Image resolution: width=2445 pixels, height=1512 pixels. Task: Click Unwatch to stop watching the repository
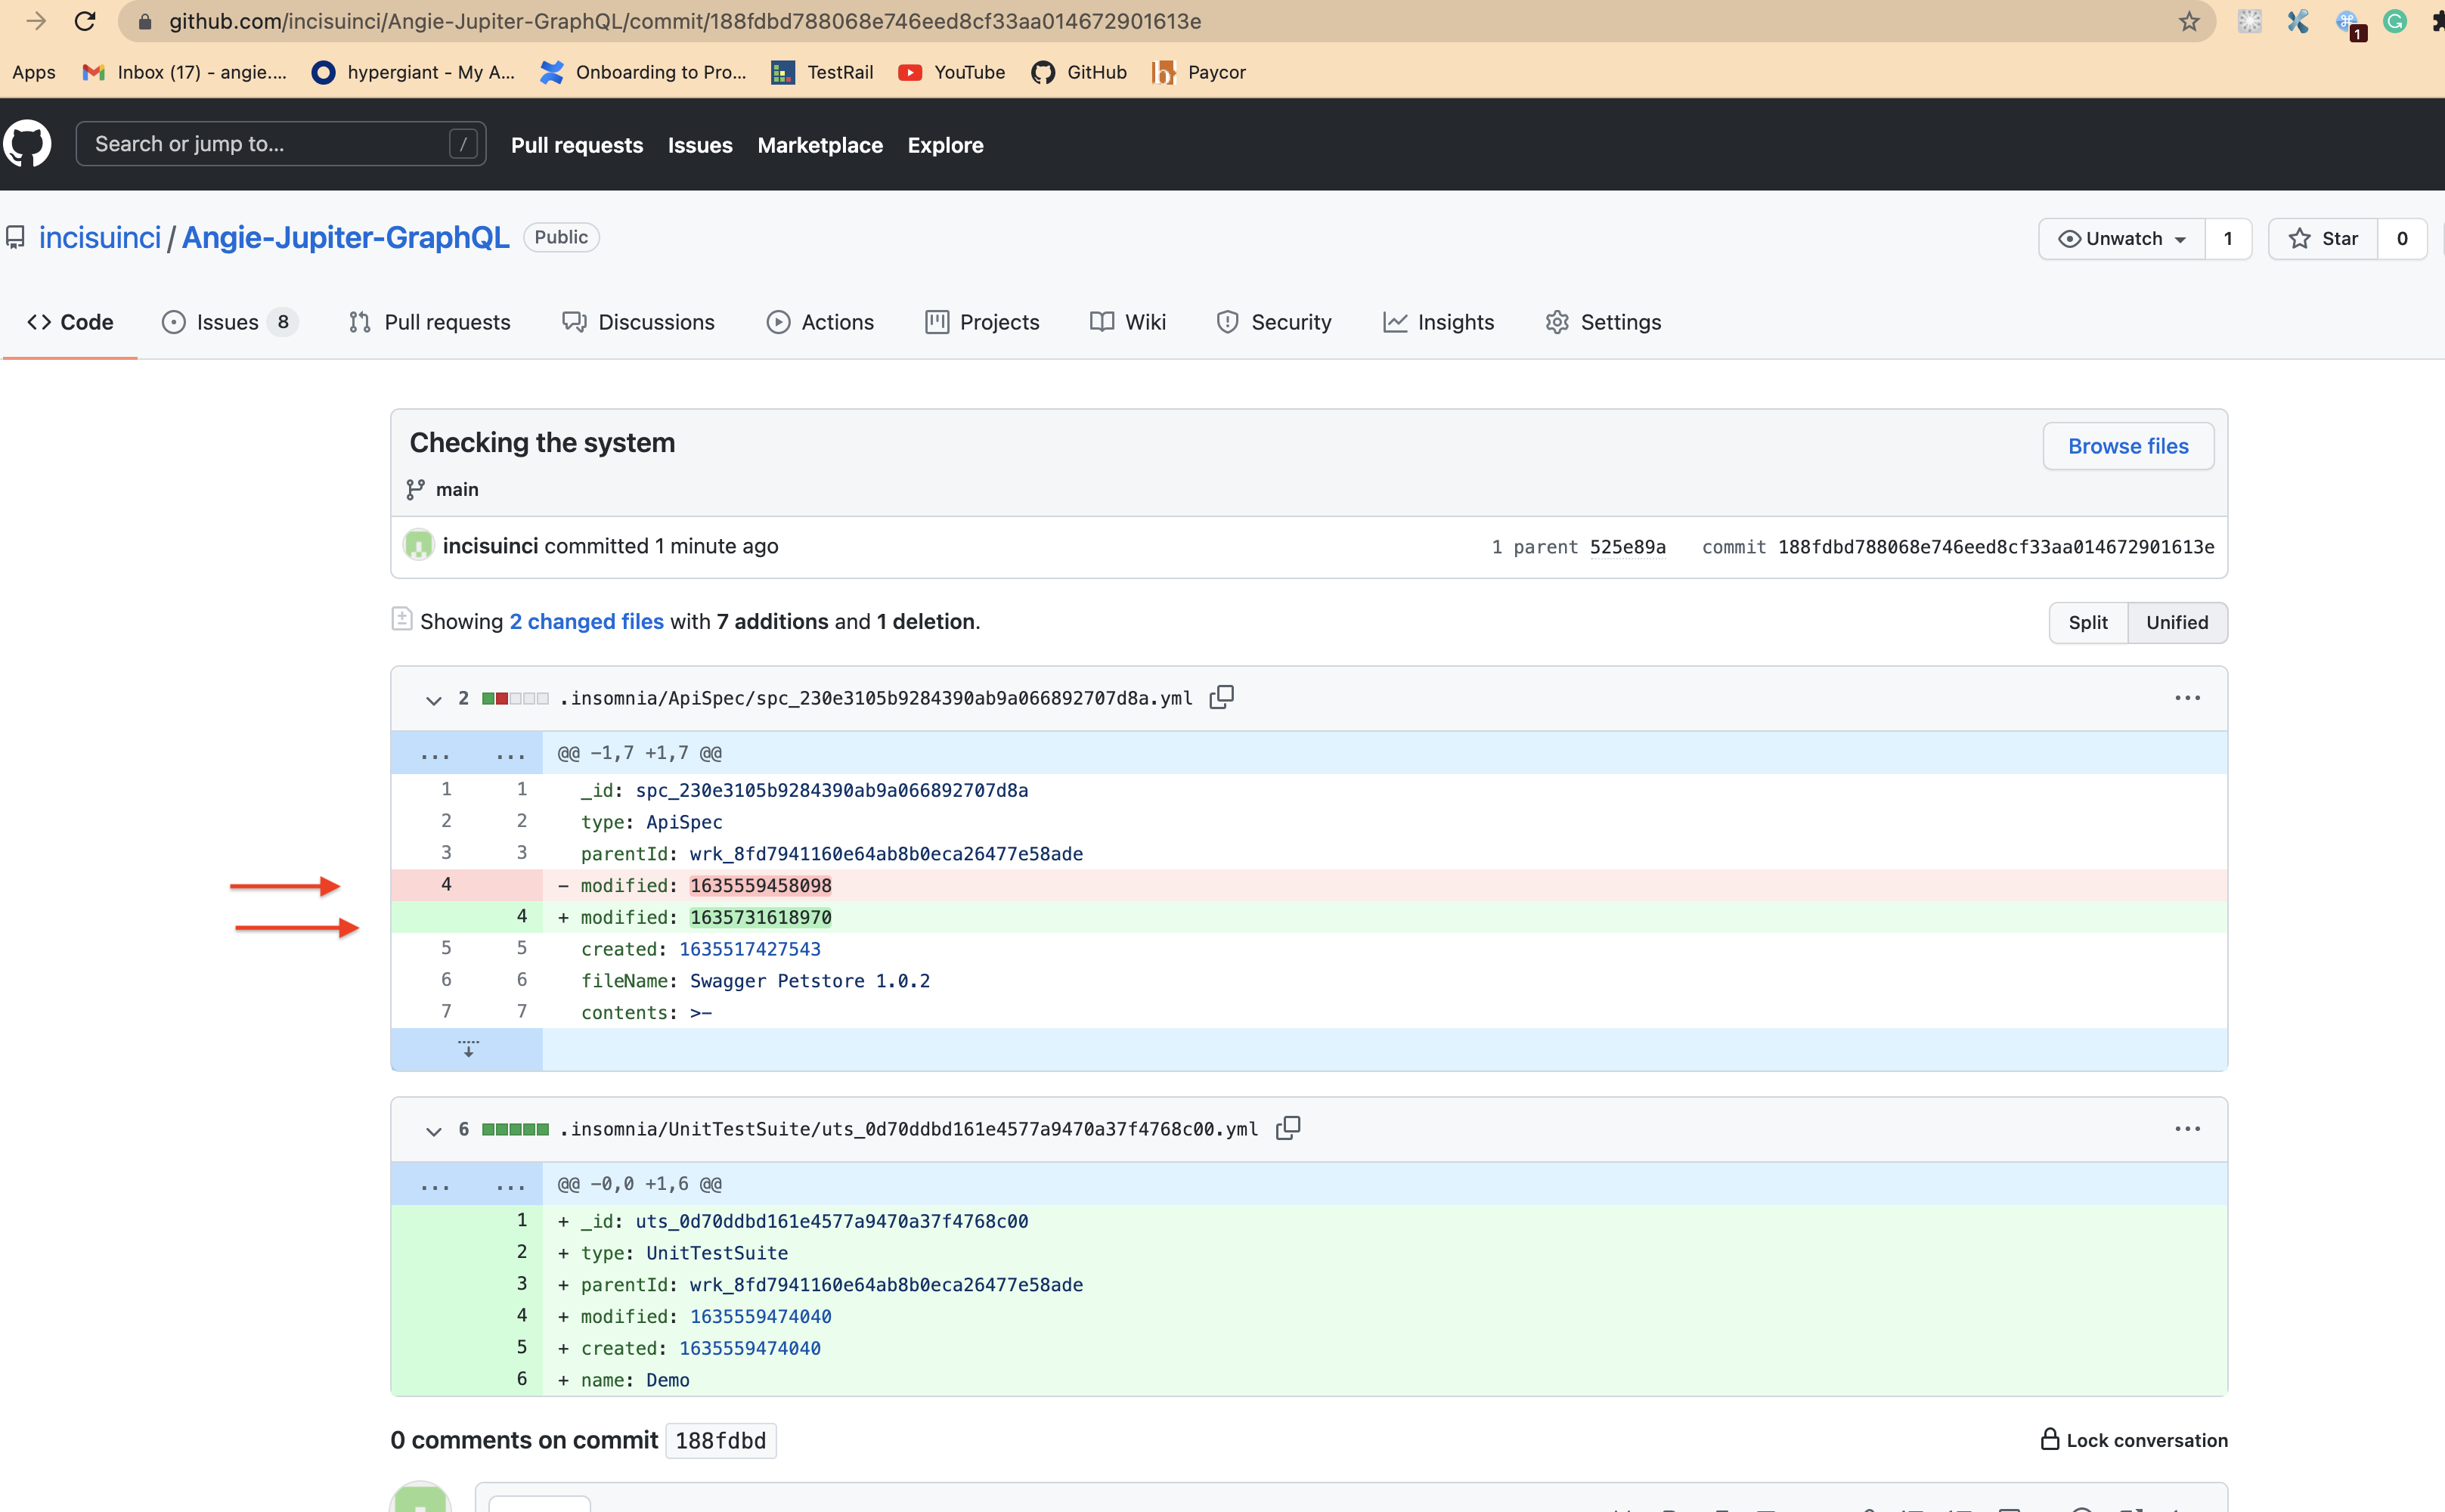[x=2116, y=238]
